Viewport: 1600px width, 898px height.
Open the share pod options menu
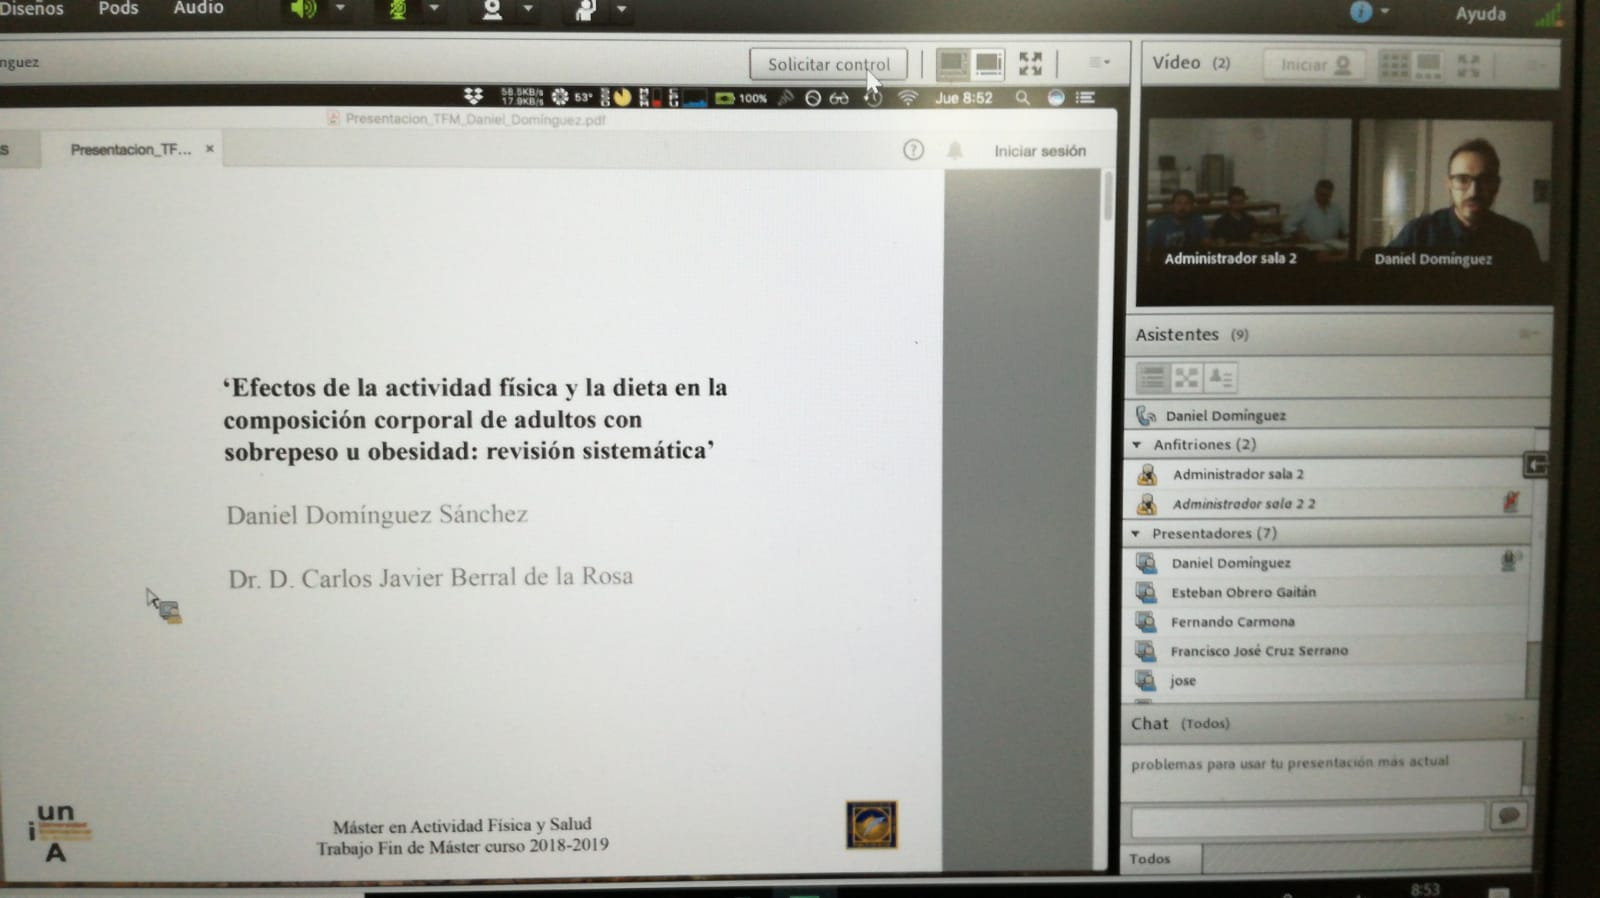pos(1099,62)
